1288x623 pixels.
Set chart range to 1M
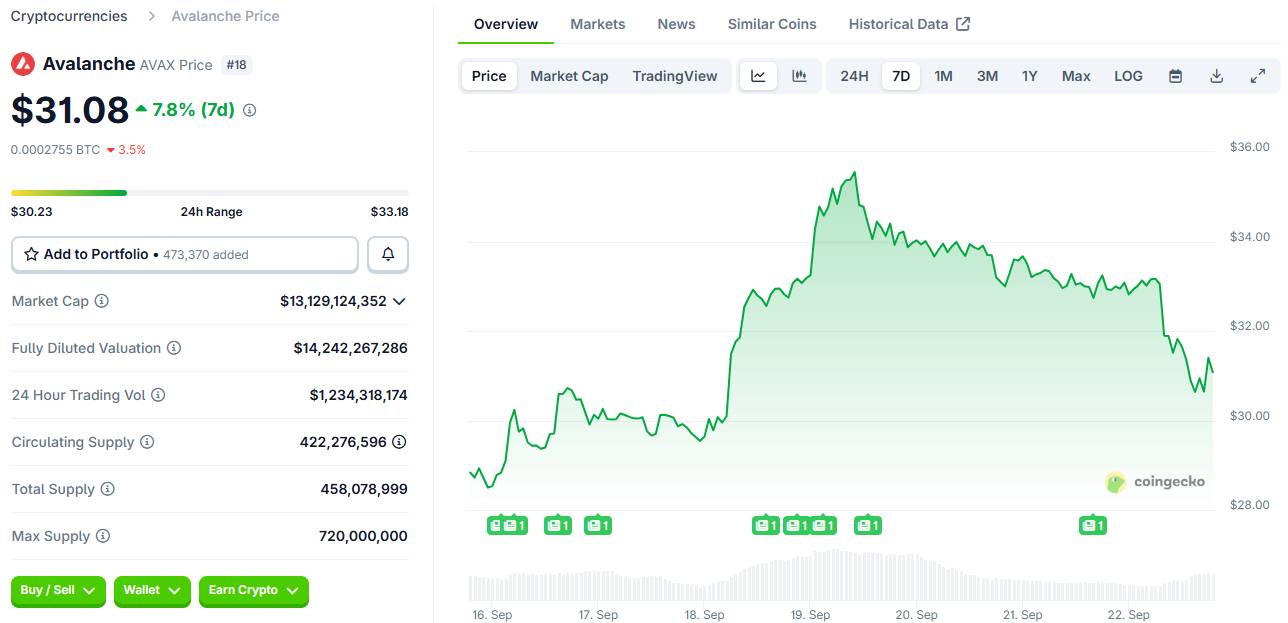[943, 76]
